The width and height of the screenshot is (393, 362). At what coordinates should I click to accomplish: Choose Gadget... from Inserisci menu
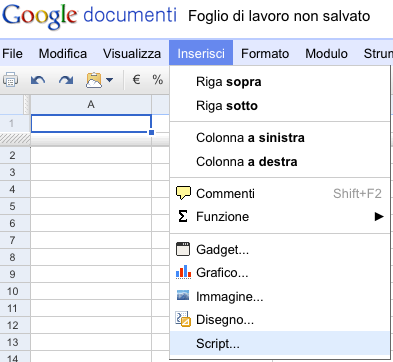280,249
